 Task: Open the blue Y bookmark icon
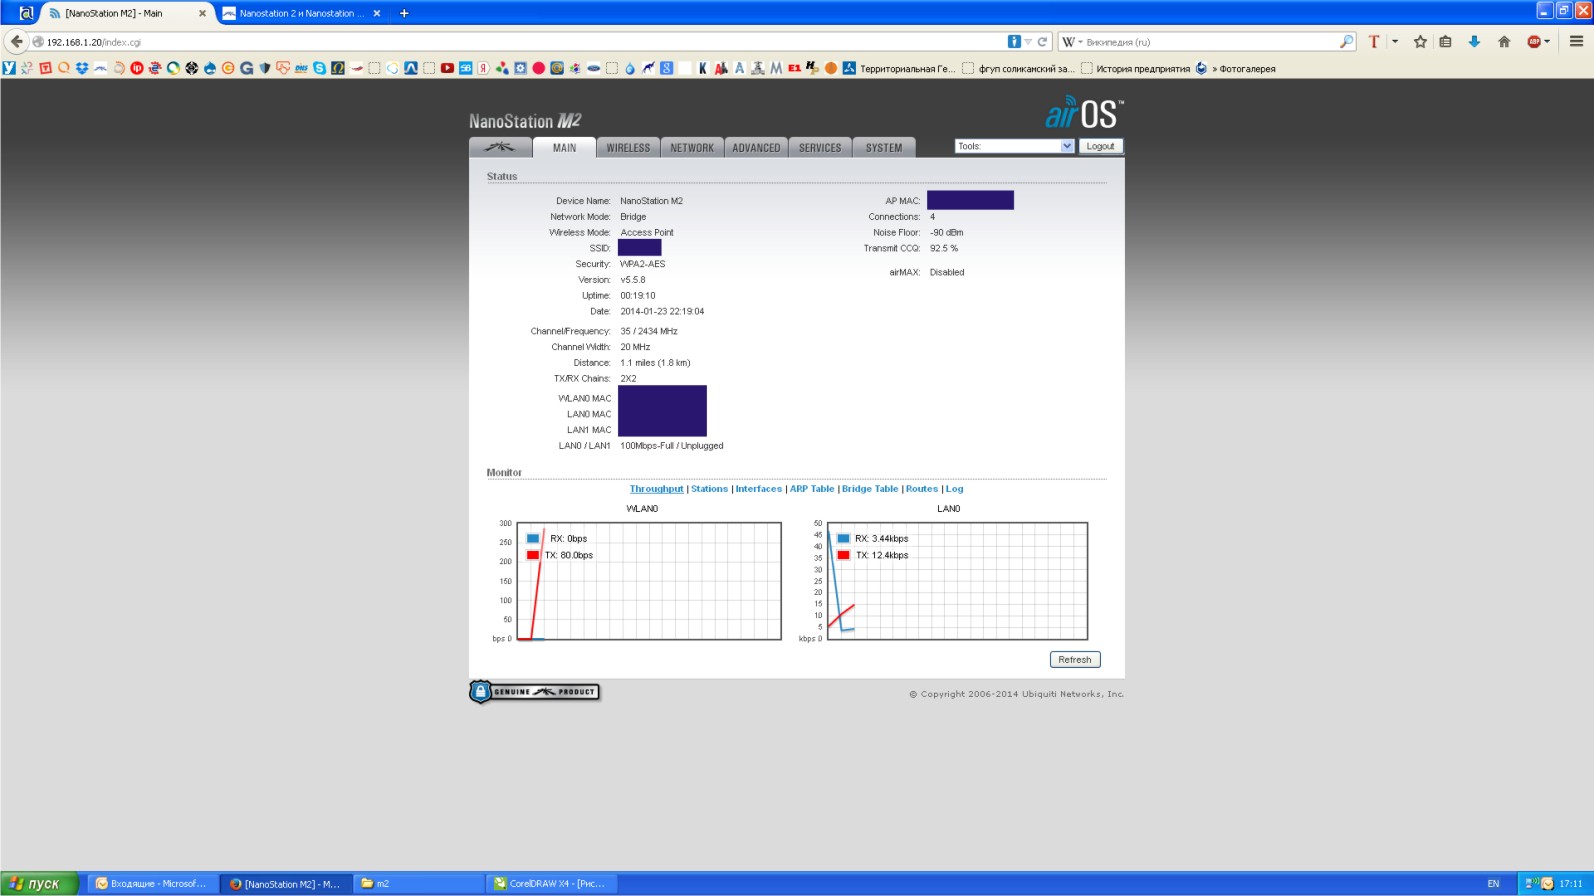8,68
